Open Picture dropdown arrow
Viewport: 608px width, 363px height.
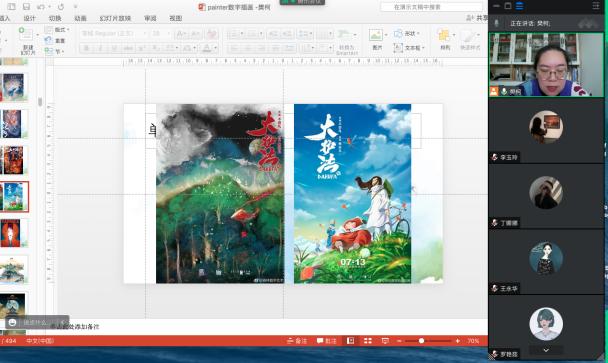point(386,35)
